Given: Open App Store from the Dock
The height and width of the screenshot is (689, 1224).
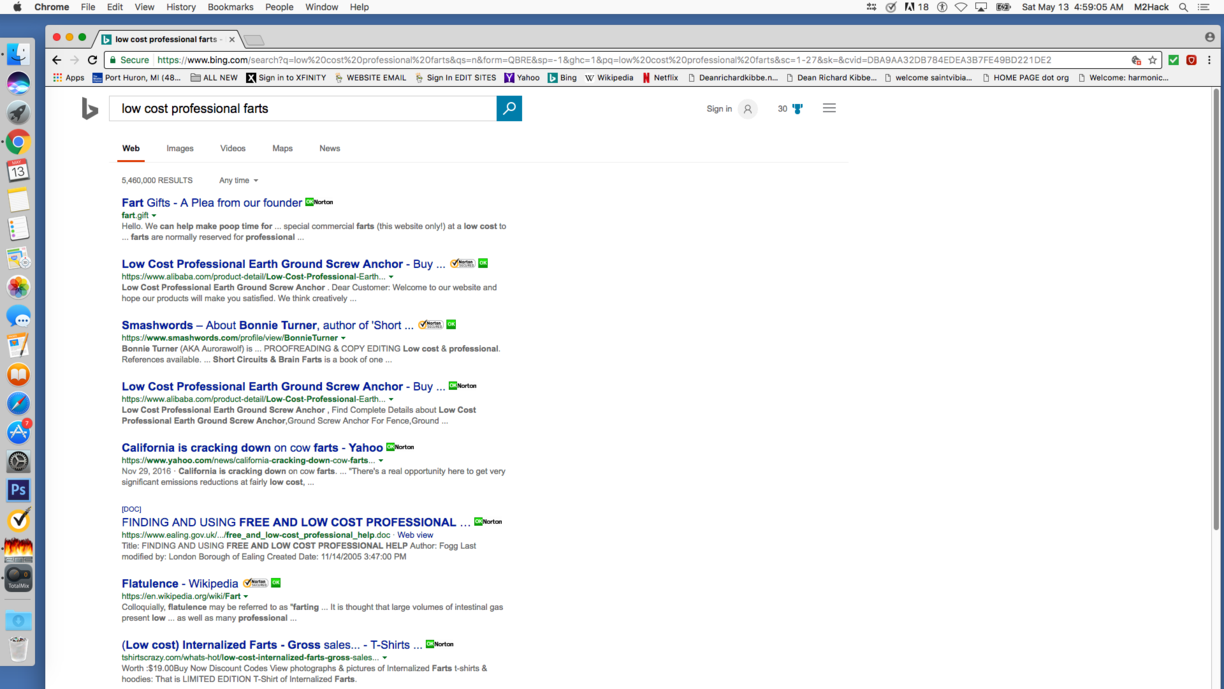Looking at the screenshot, I should [x=18, y=432].
